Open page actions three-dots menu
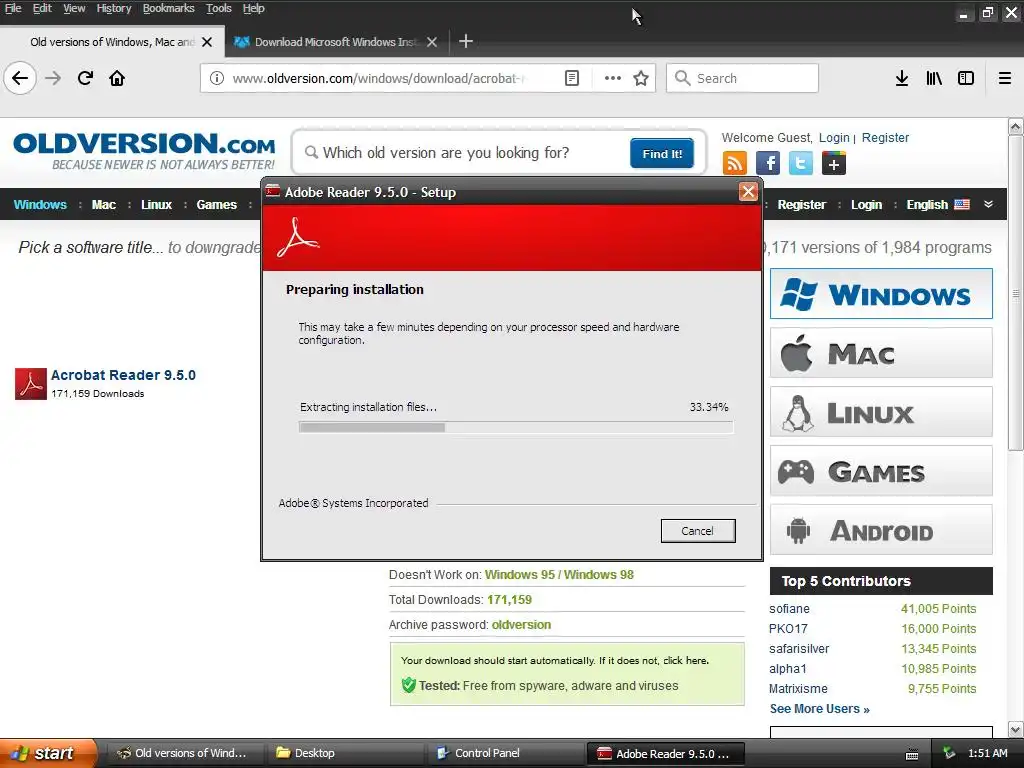The image size is (1024, 768). click(x=613, y=78)
